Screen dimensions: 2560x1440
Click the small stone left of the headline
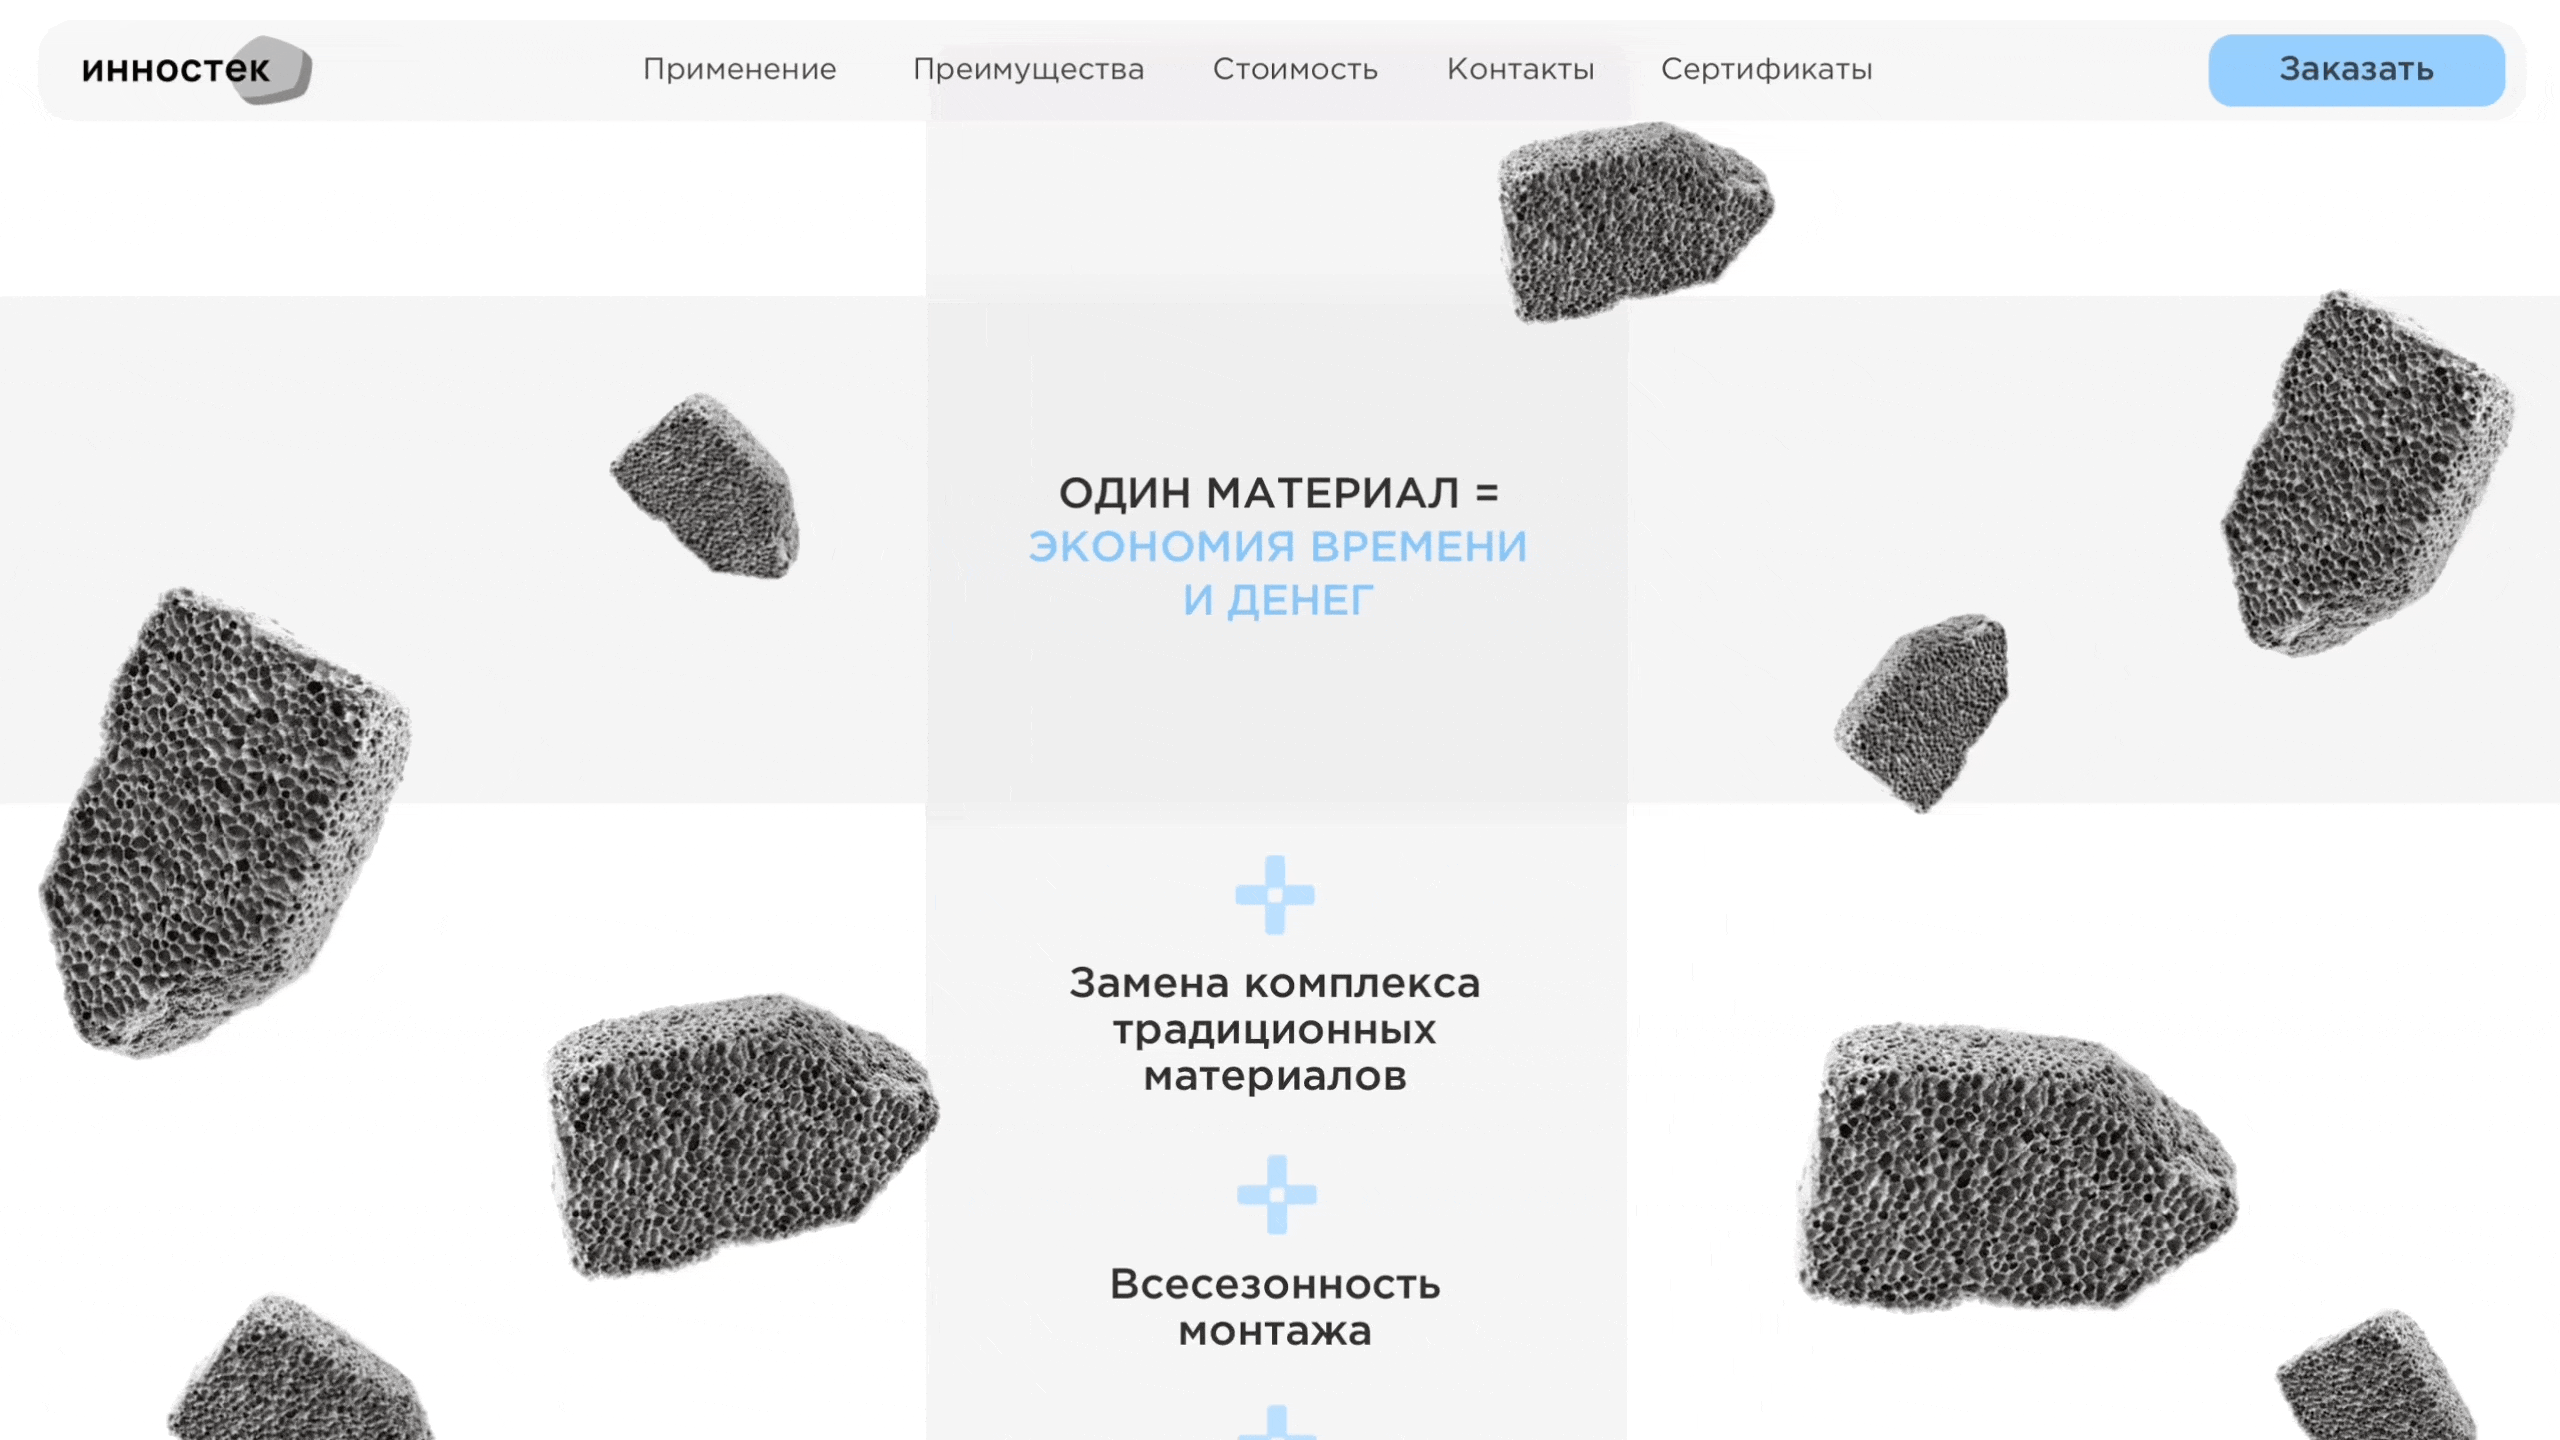tap(705, 485)
